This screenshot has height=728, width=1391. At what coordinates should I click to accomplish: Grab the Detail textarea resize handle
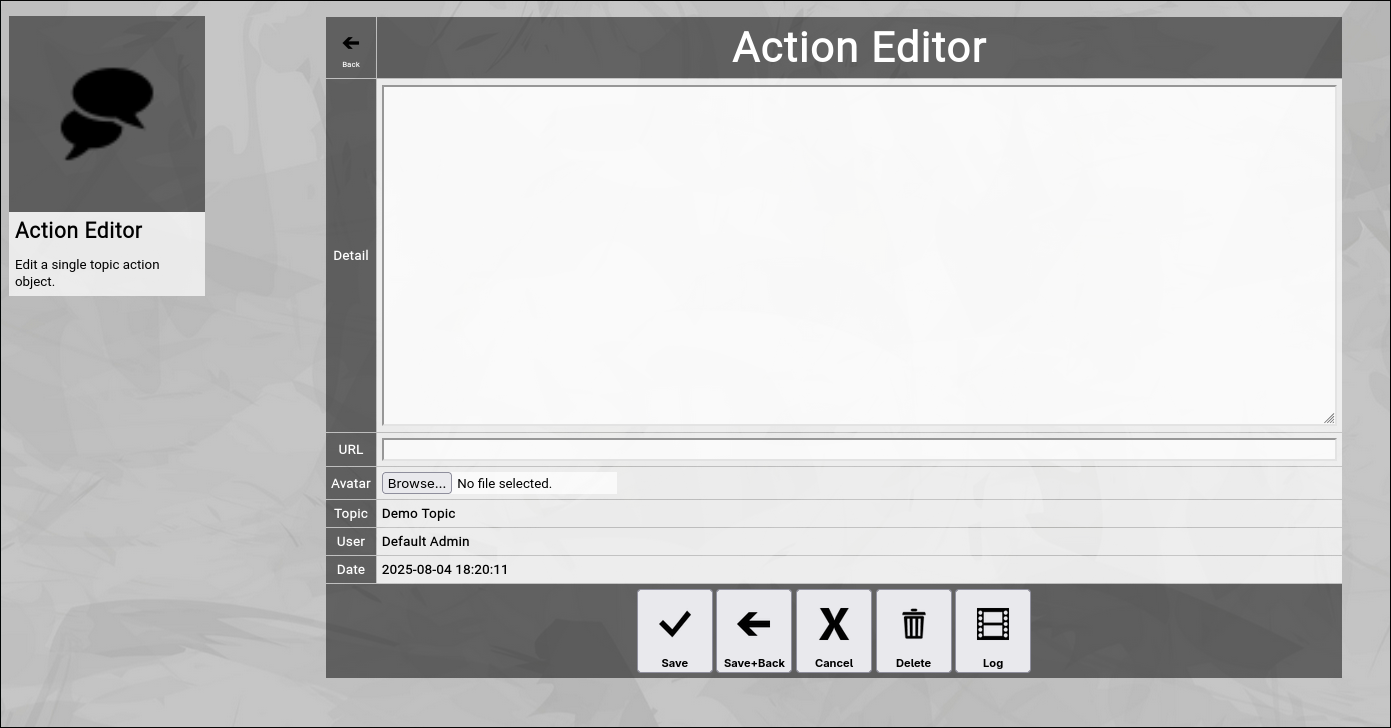(x=1329, y=418)
